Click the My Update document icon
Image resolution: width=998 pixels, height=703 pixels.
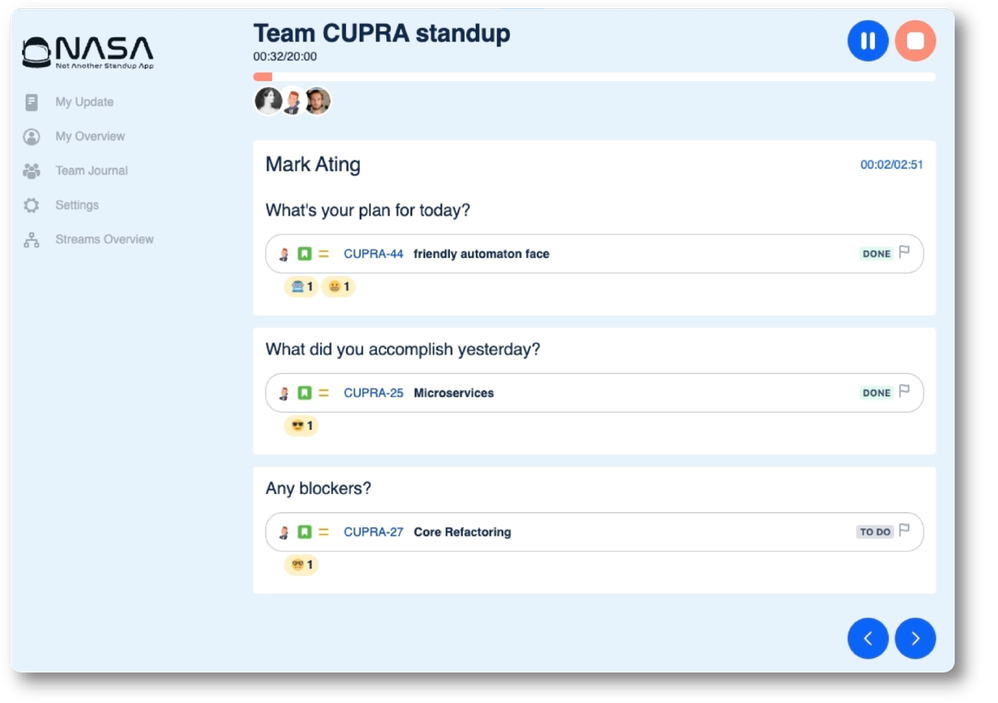[31, 102]
